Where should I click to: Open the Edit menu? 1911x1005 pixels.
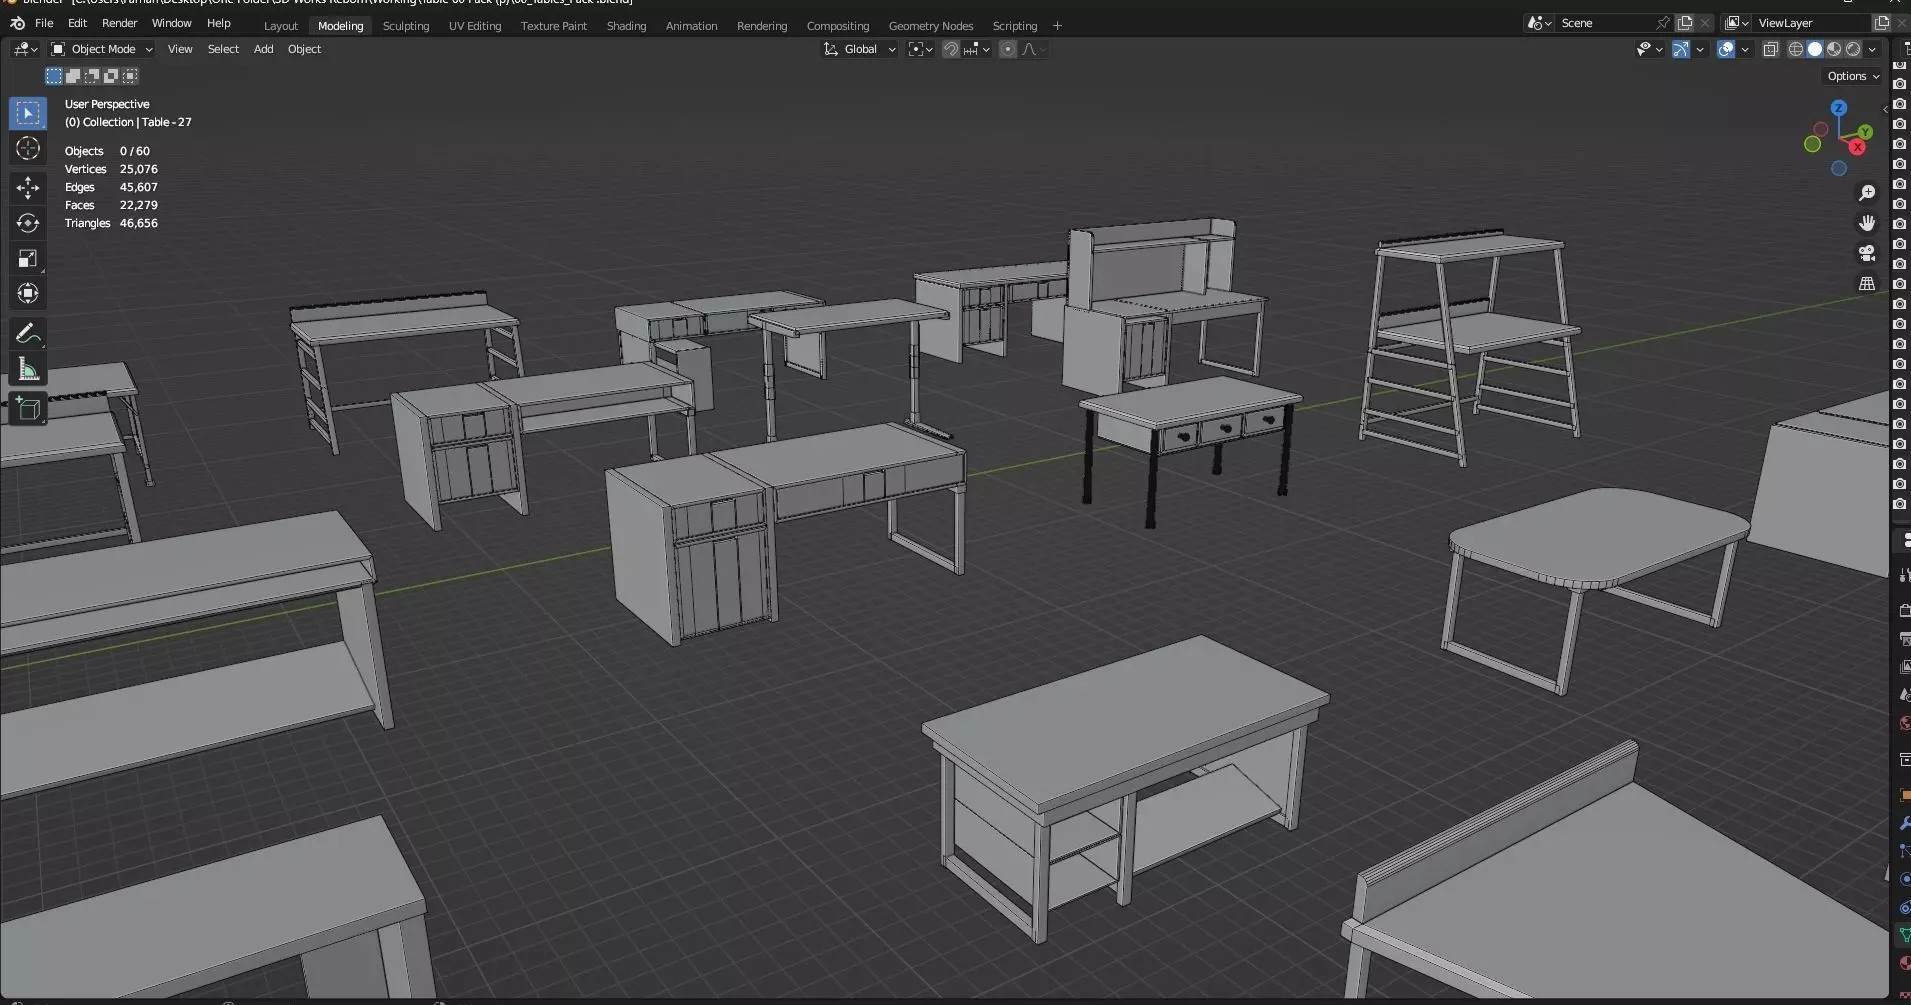point(77,23)
